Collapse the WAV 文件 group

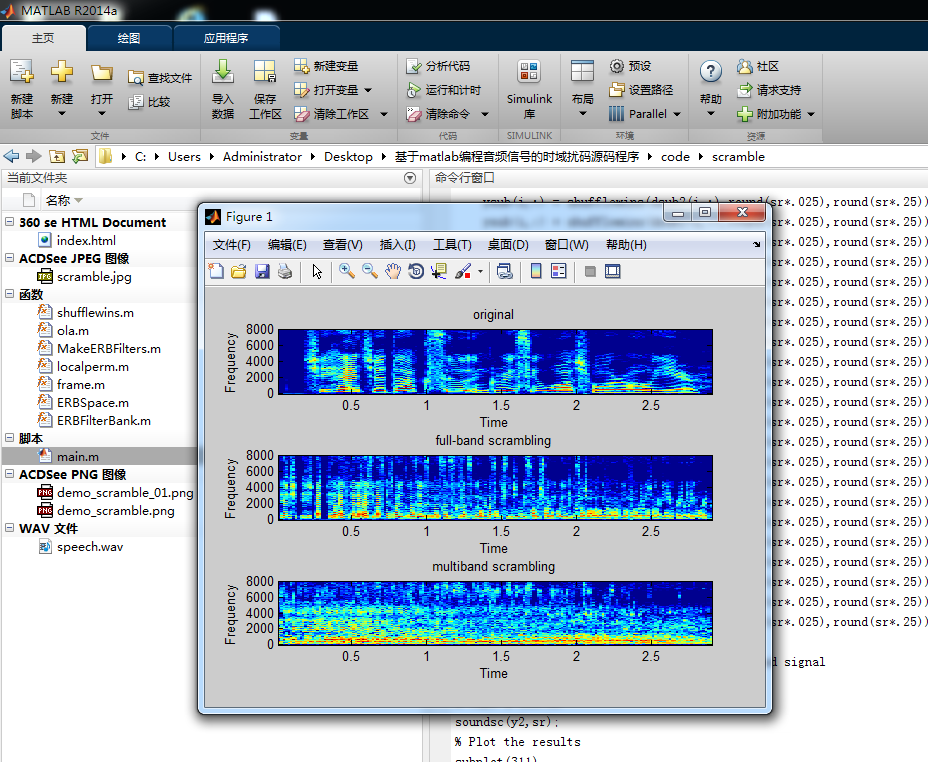pyautogui.click(x=9, y=527)
